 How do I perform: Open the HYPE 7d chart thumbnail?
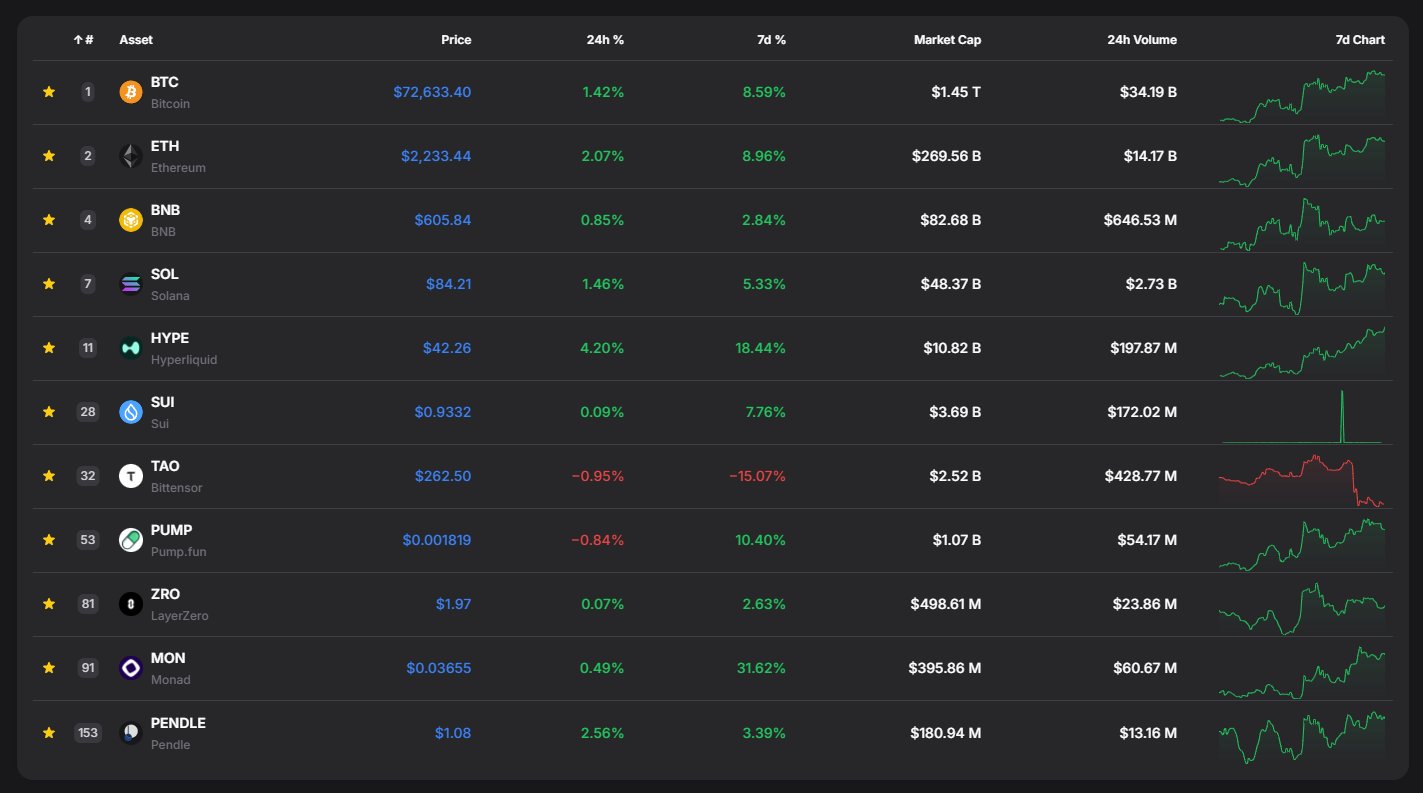tap(1302, 349)
